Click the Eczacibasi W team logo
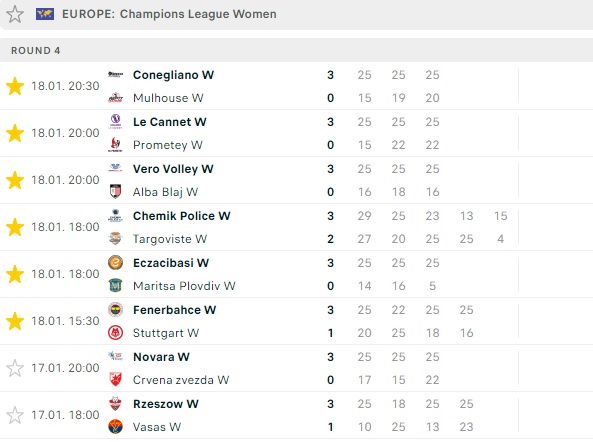Image resolution: width=593 pixels, height=442 pixels. click(x=115, y=263)
